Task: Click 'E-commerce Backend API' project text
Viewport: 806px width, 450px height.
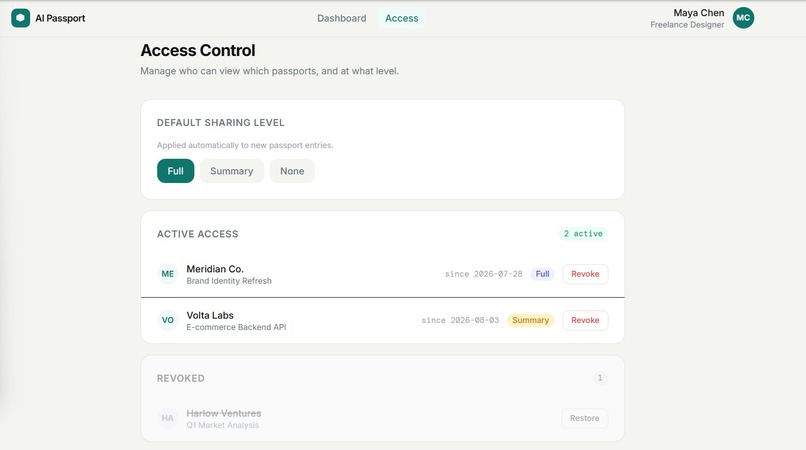Action: click(x=236, y=327)
